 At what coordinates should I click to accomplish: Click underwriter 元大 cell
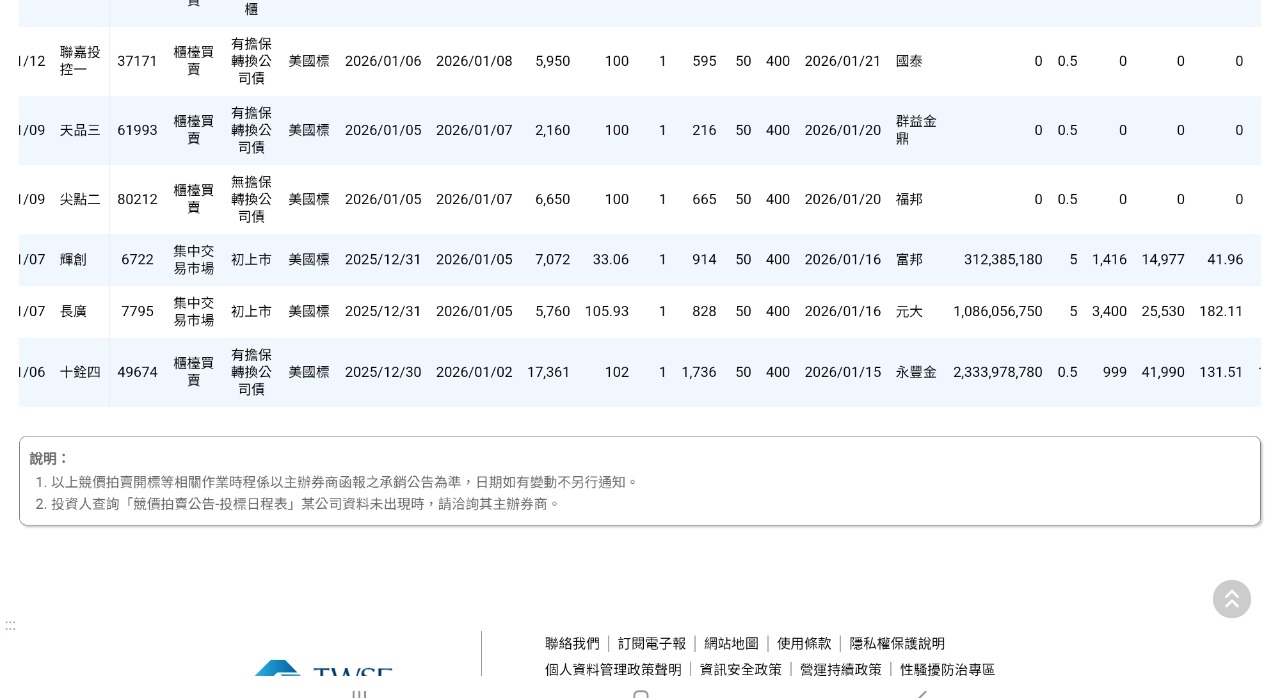(x=909, y=311)
